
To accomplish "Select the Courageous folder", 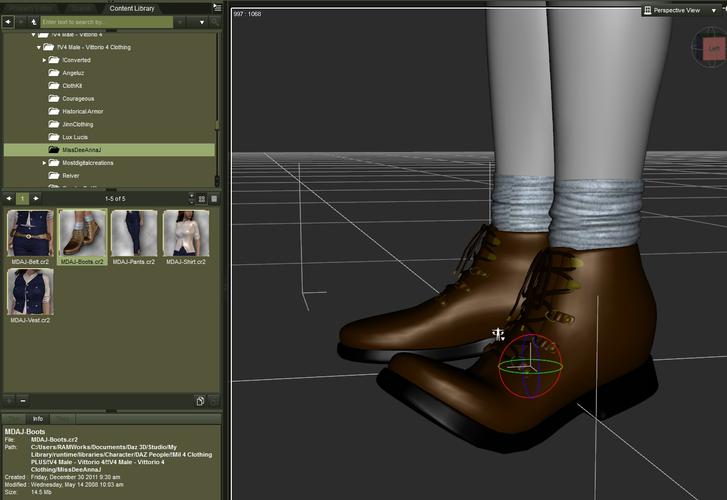I will click(77, 98).
